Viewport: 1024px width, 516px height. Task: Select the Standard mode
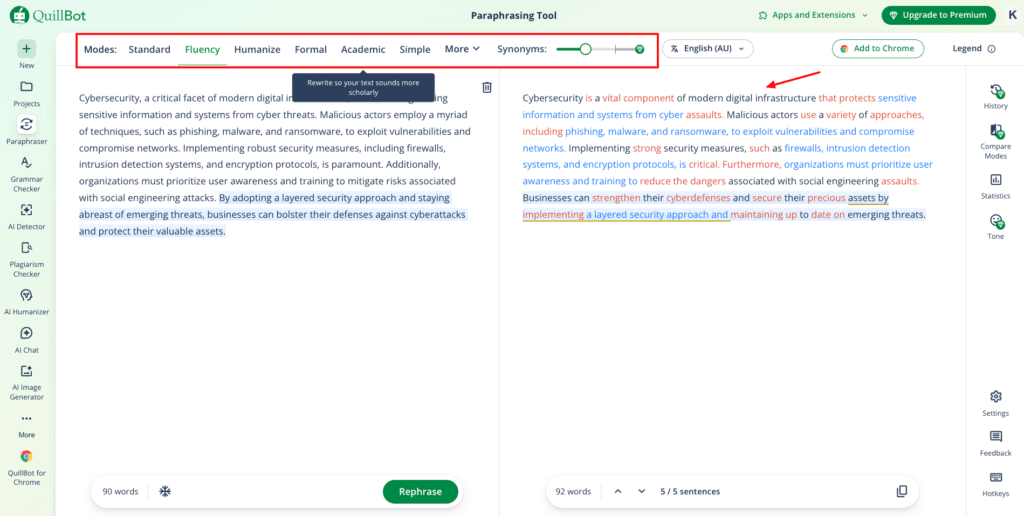click(x=150, y=49)
